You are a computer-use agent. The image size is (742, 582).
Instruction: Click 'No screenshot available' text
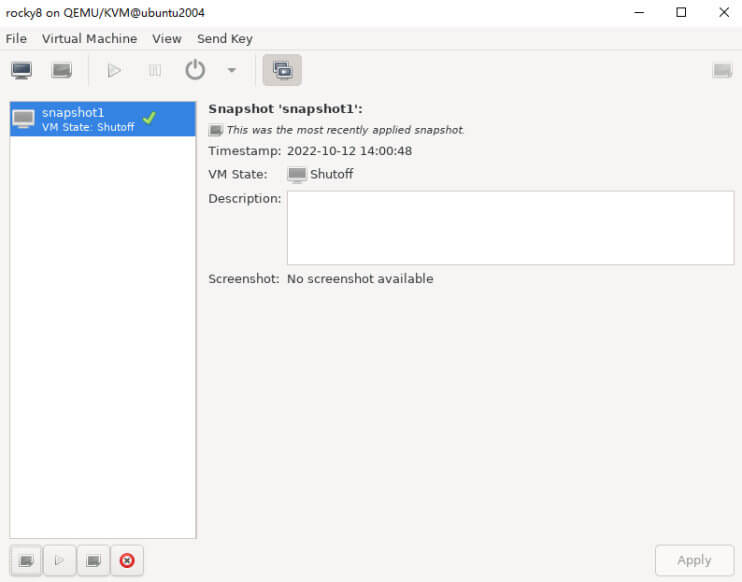click(x=360, y=279)
